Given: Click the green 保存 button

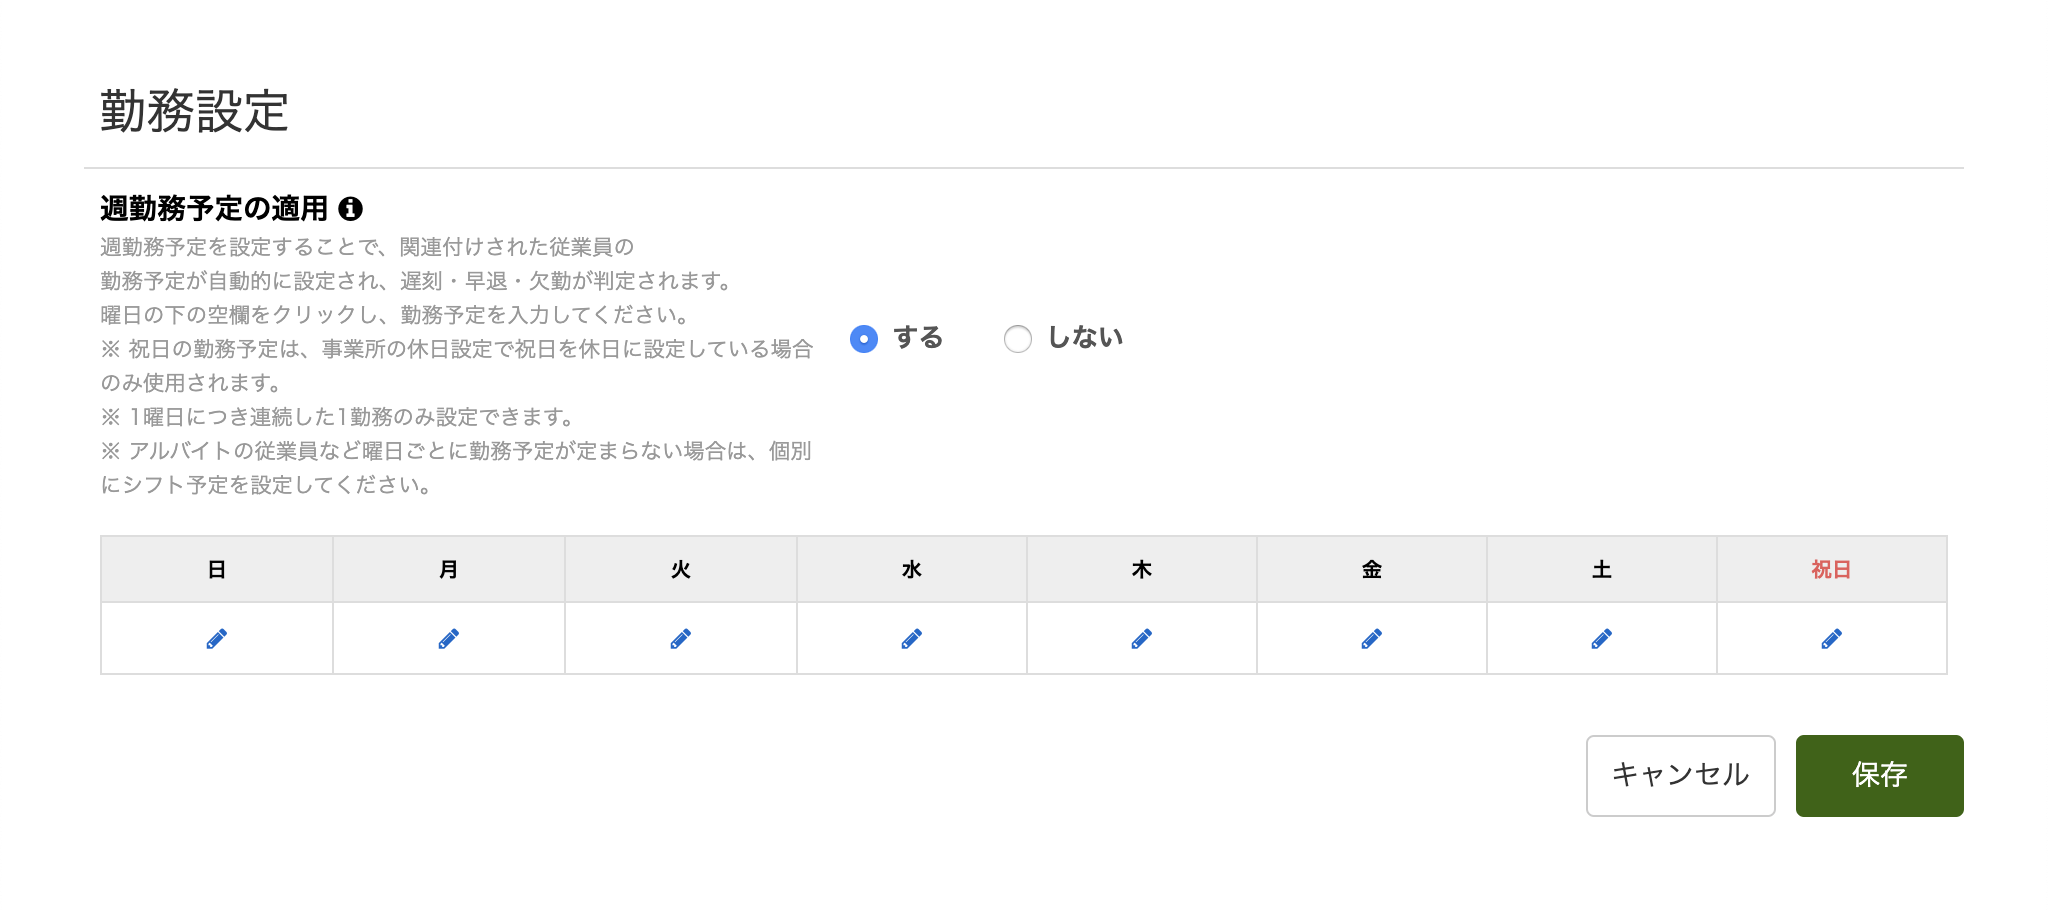Looking at the screenshot, I should click(x=1879, y=776).
